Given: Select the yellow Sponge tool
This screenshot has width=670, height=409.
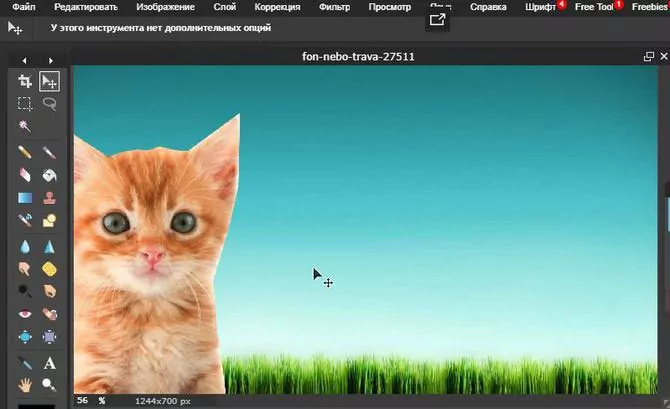Looking at the screenshot, I should coord(50,269).
